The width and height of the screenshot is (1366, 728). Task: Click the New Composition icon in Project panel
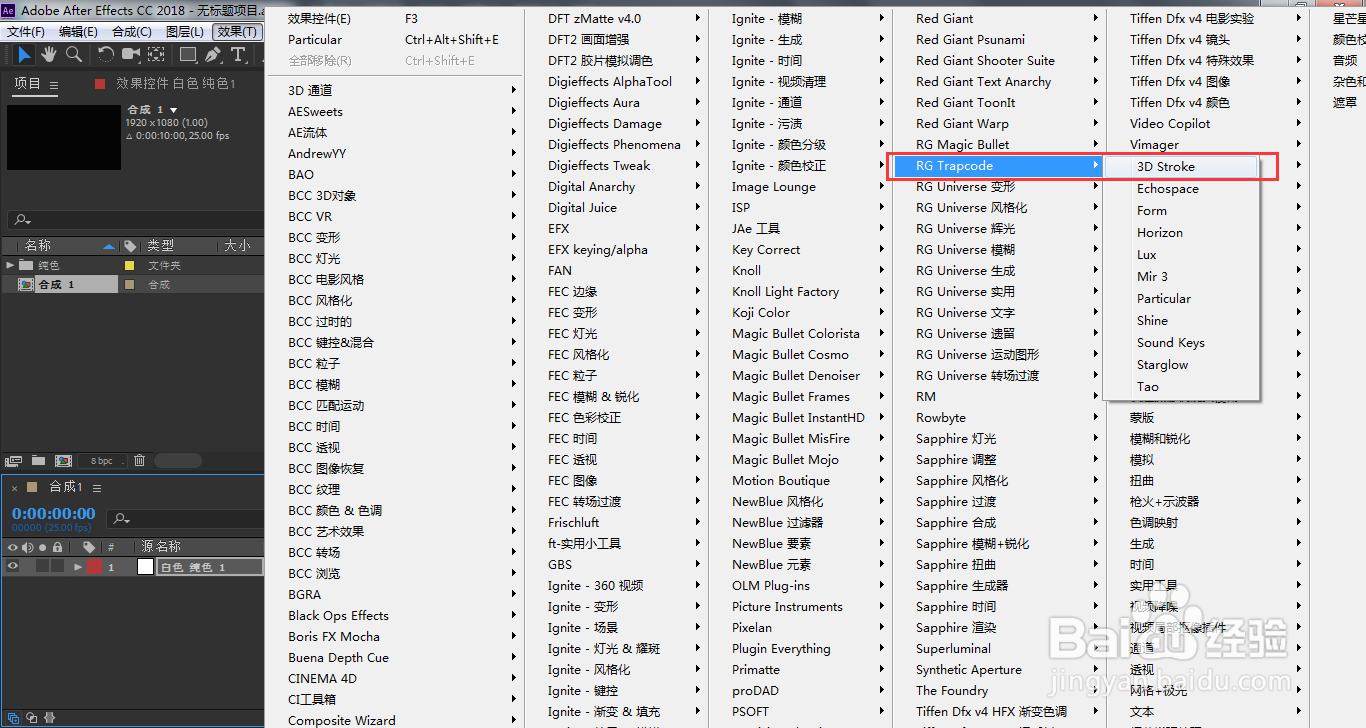pos(63,461)
